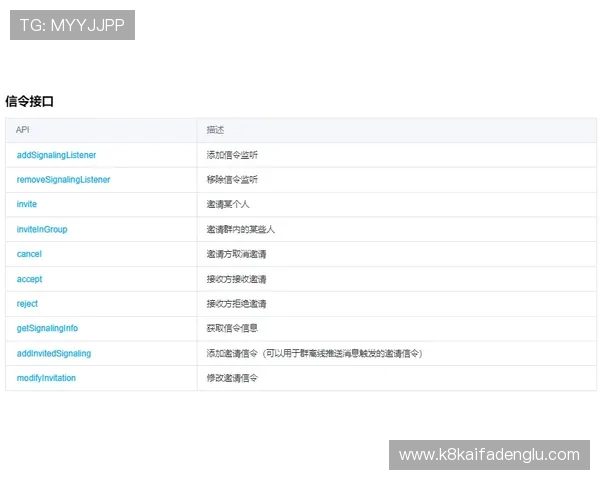
Task: Open the invite API link
Action: tap(27, 204)
